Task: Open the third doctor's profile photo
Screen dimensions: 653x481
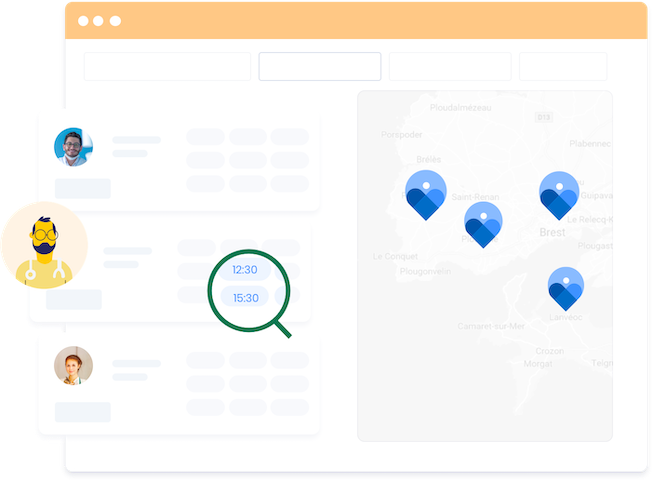Action: [73, 366]
